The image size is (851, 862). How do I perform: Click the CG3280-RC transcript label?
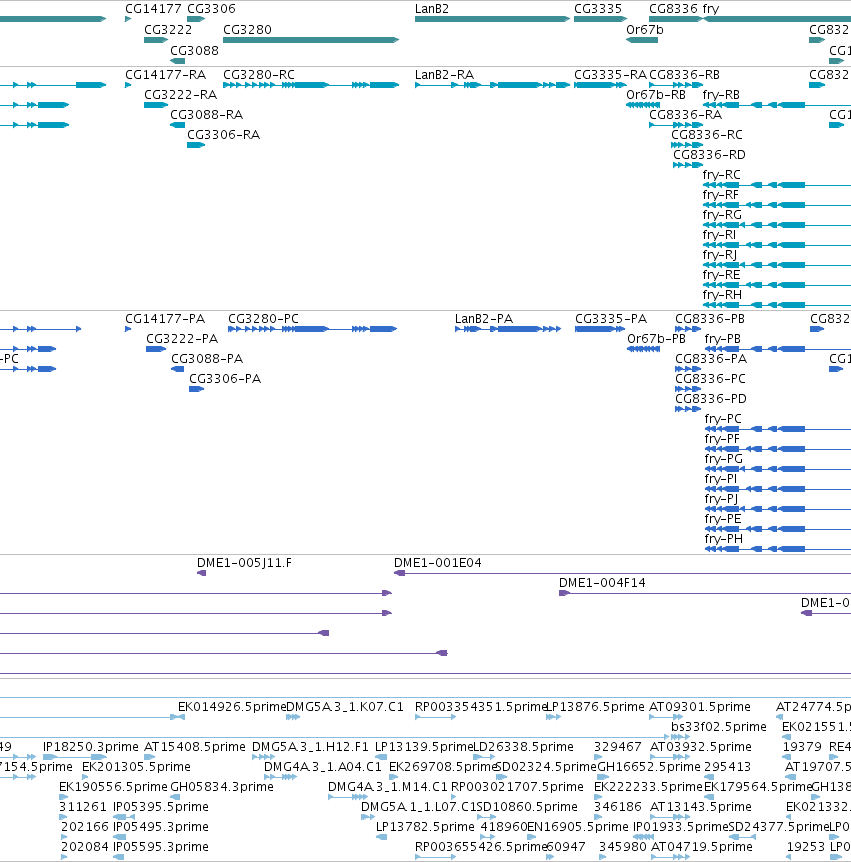point(258,75)
